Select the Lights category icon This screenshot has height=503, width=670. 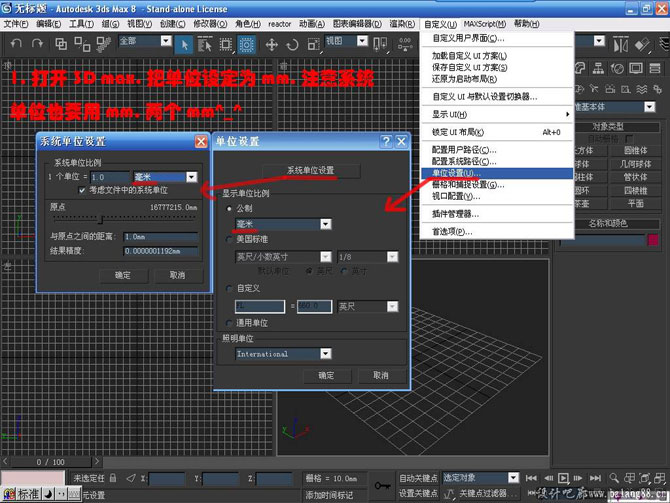[594, 89]
